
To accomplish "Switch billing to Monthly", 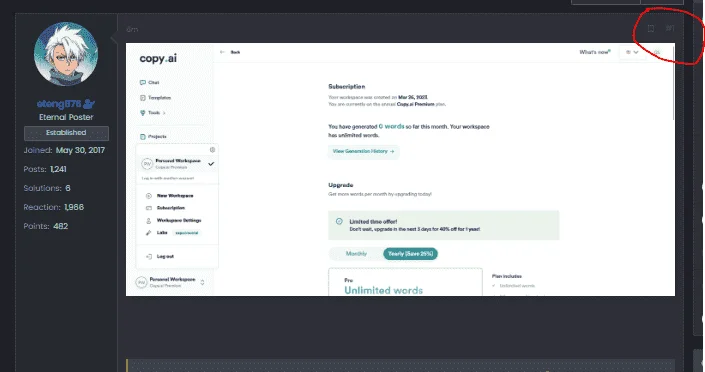I will click(356, 254).
